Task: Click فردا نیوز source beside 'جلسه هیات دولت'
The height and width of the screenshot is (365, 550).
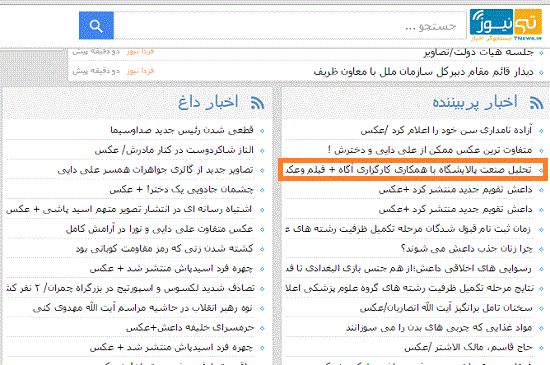Action: 140,52
